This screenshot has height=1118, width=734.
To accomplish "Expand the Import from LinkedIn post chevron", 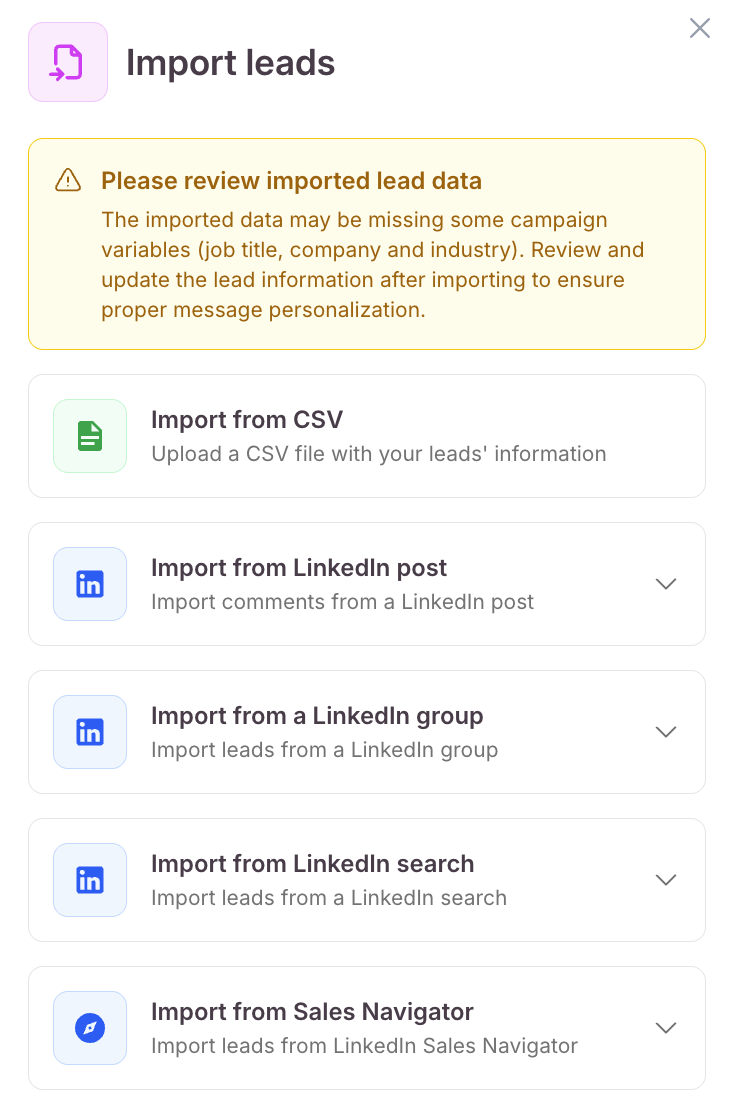I will click(666, 584).
